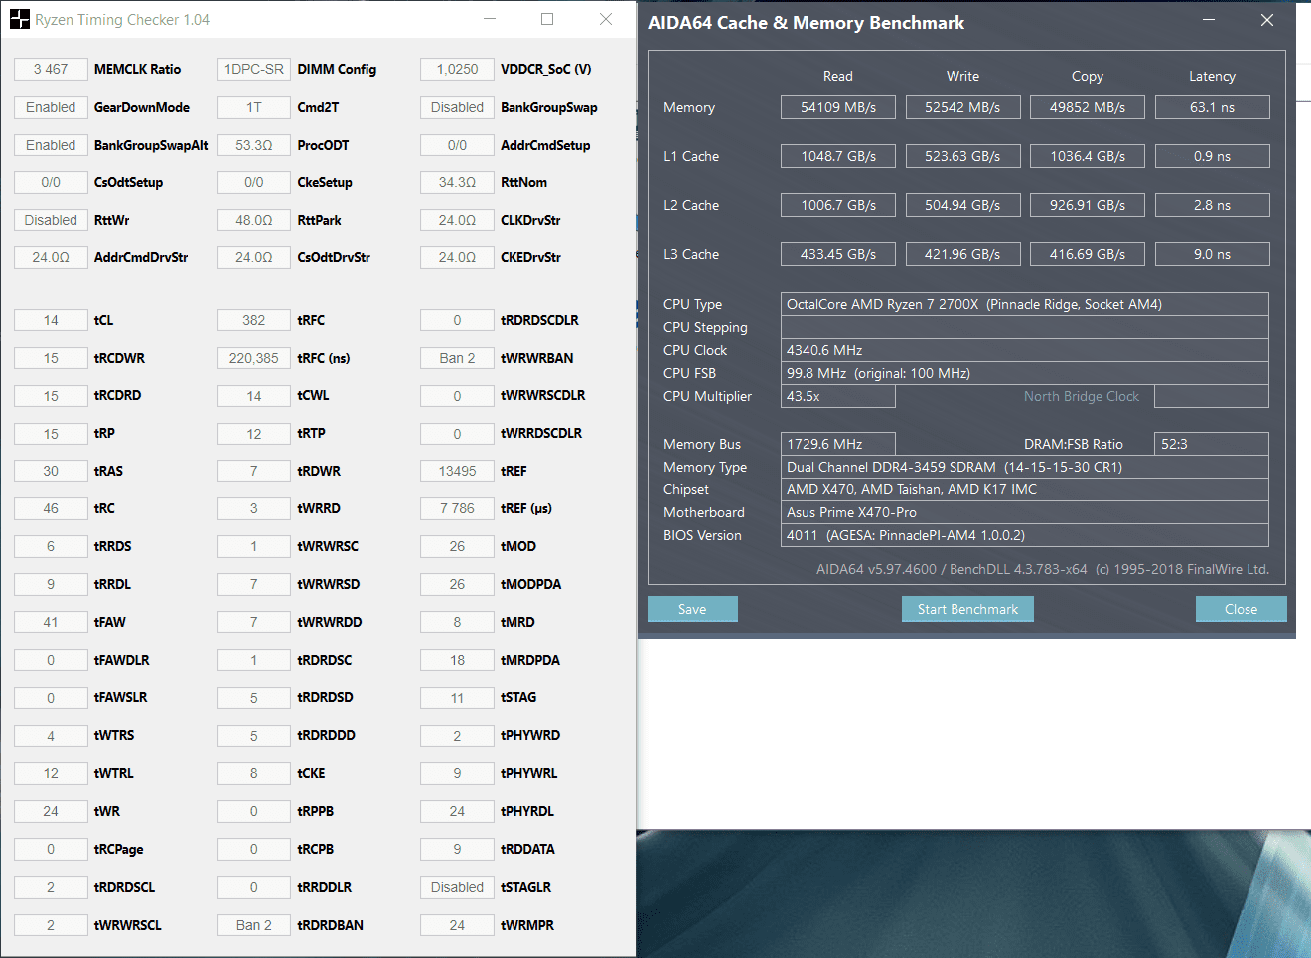Click the RttNom 34.3Ω field
The height and width of the screenshot is (958, 1311).
[x=457, y=182]
